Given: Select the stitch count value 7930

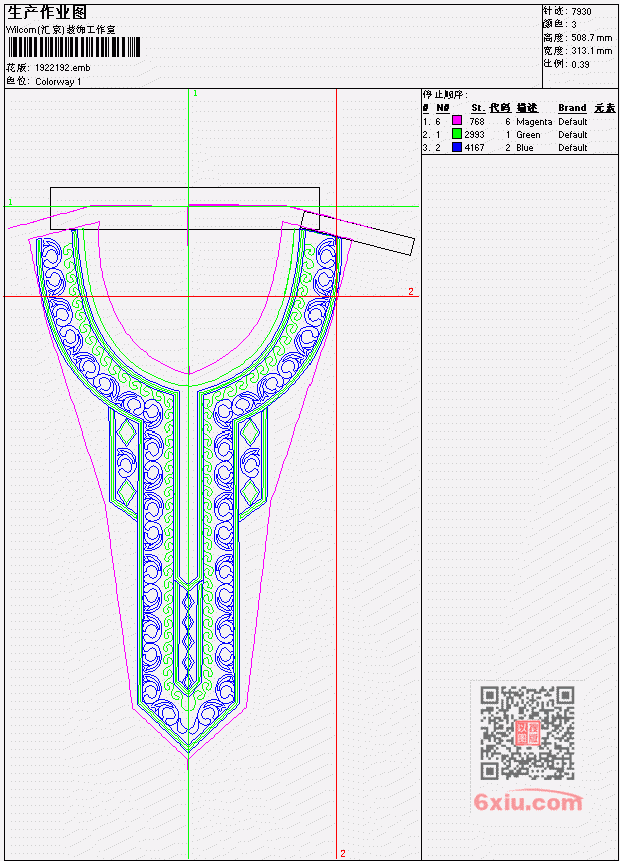Looking at the screenshot, I should 581,12.
